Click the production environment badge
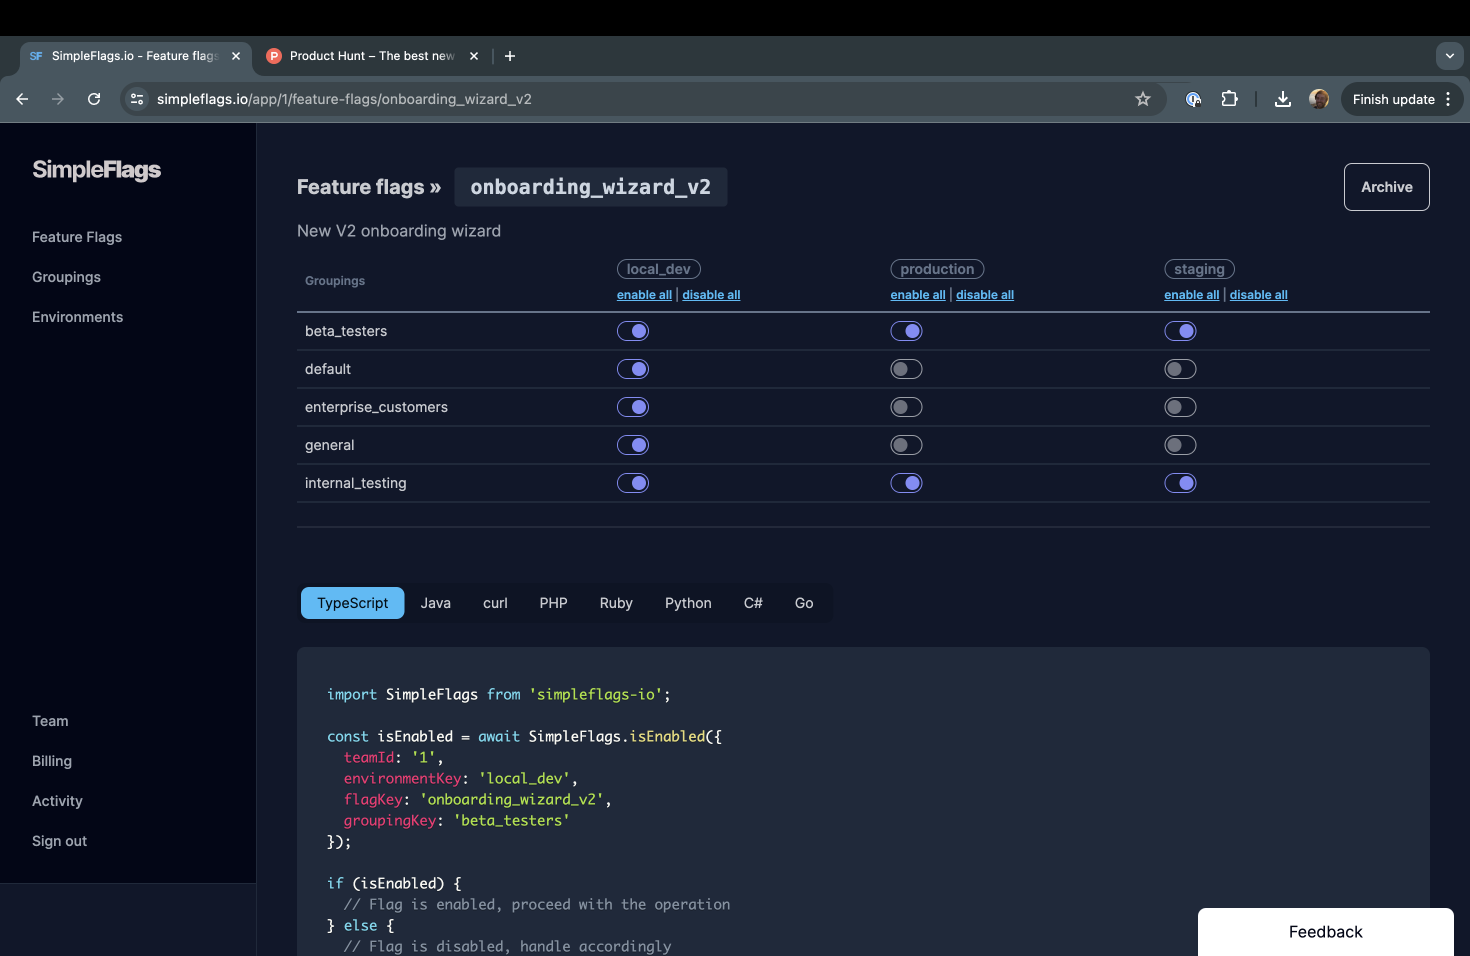The image size is (1470, 956). [937, 269]
